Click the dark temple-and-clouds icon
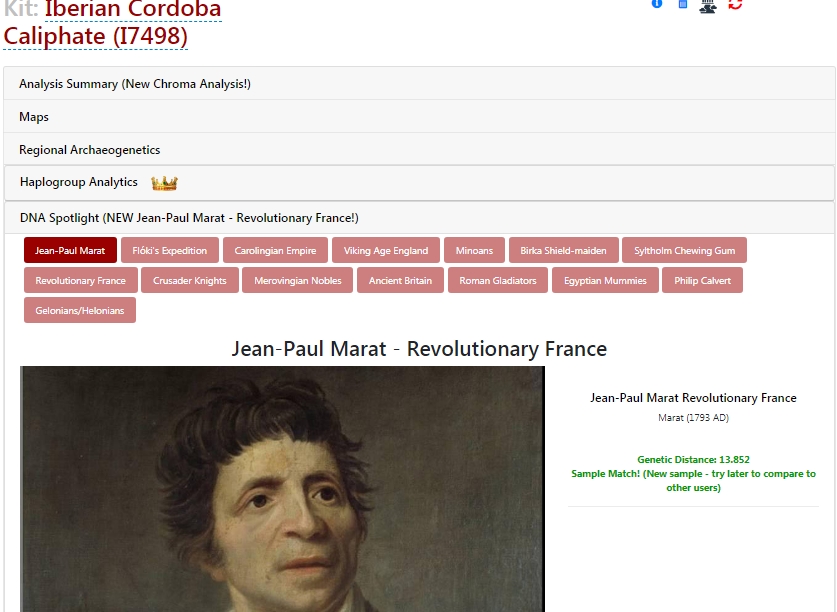837x612 pixels. tap(708, 5)
